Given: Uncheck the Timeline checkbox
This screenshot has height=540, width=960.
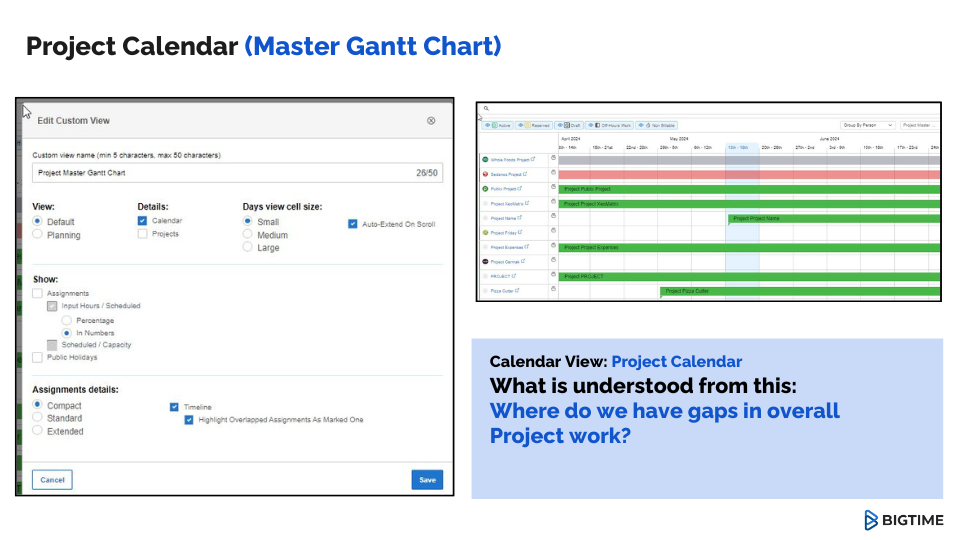Looking at the screenshot, I should click(174, 407).
